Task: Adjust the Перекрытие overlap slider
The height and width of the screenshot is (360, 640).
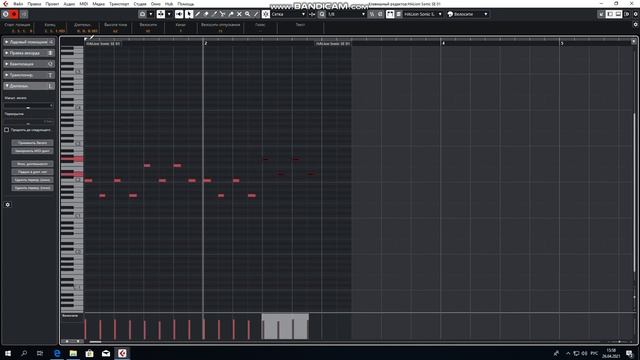Action: coord(29,122)
